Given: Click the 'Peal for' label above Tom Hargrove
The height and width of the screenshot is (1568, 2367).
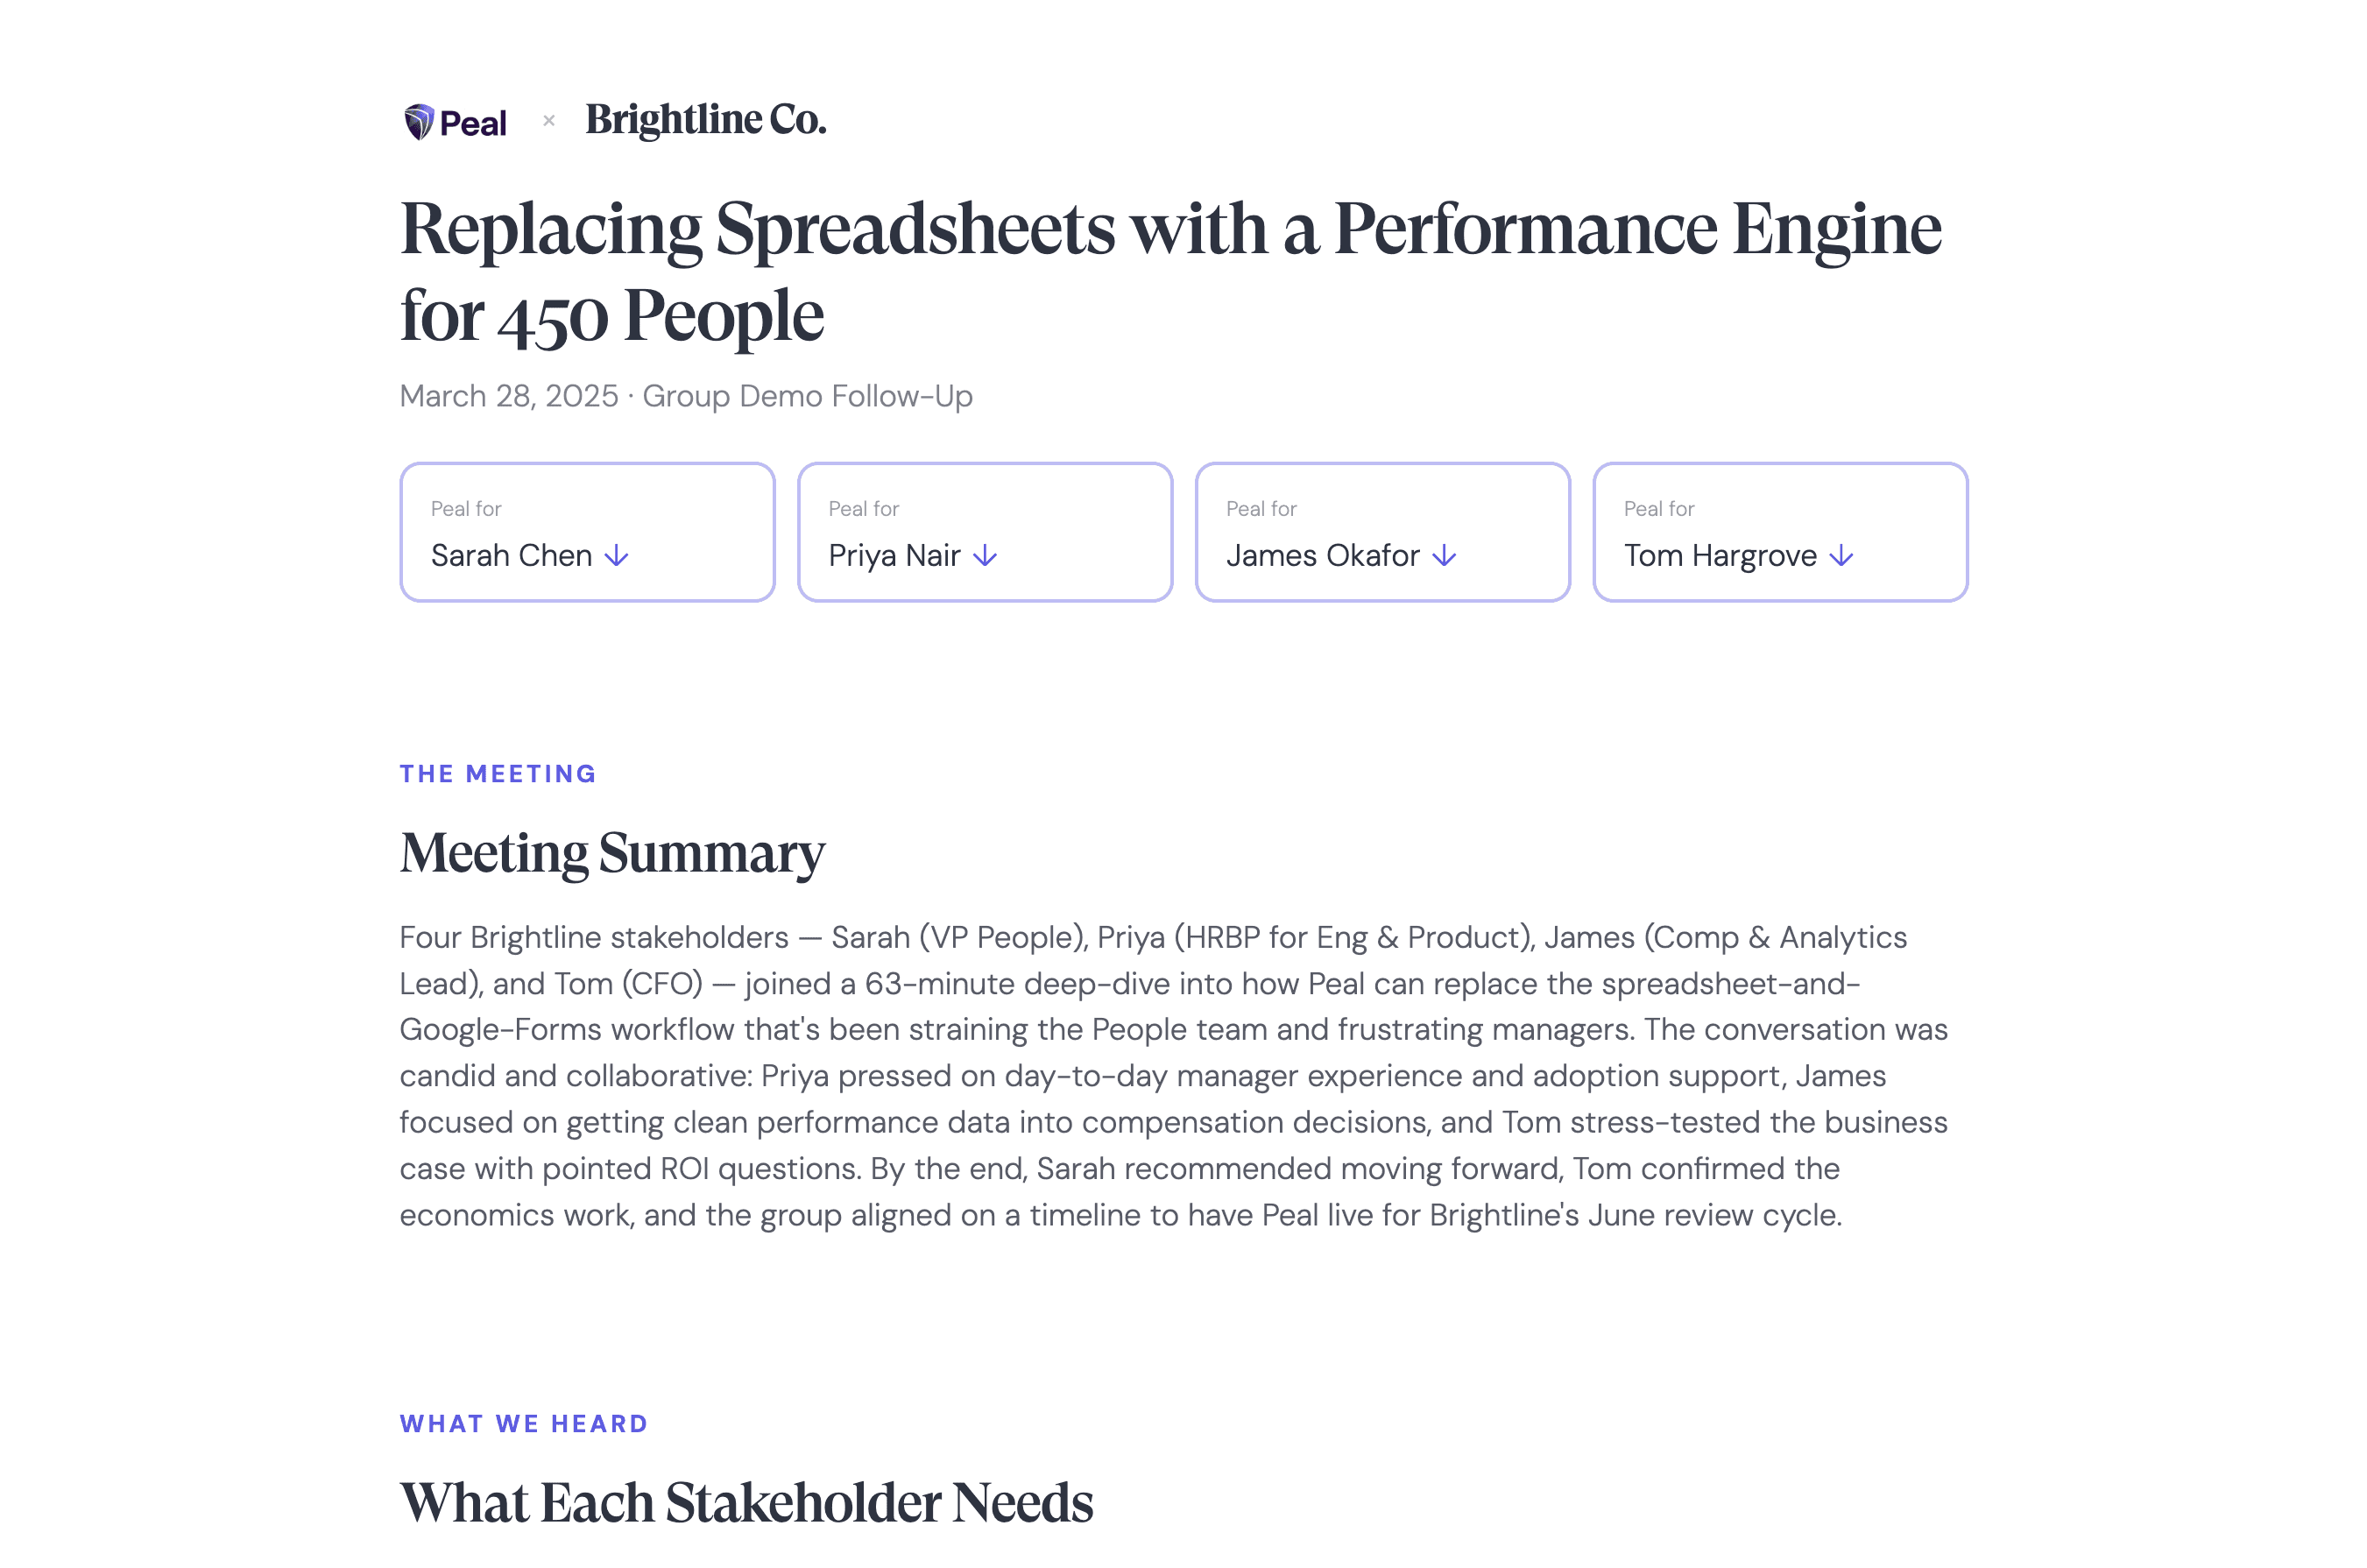Looking at the screenshot, I should click(1658, 509).
